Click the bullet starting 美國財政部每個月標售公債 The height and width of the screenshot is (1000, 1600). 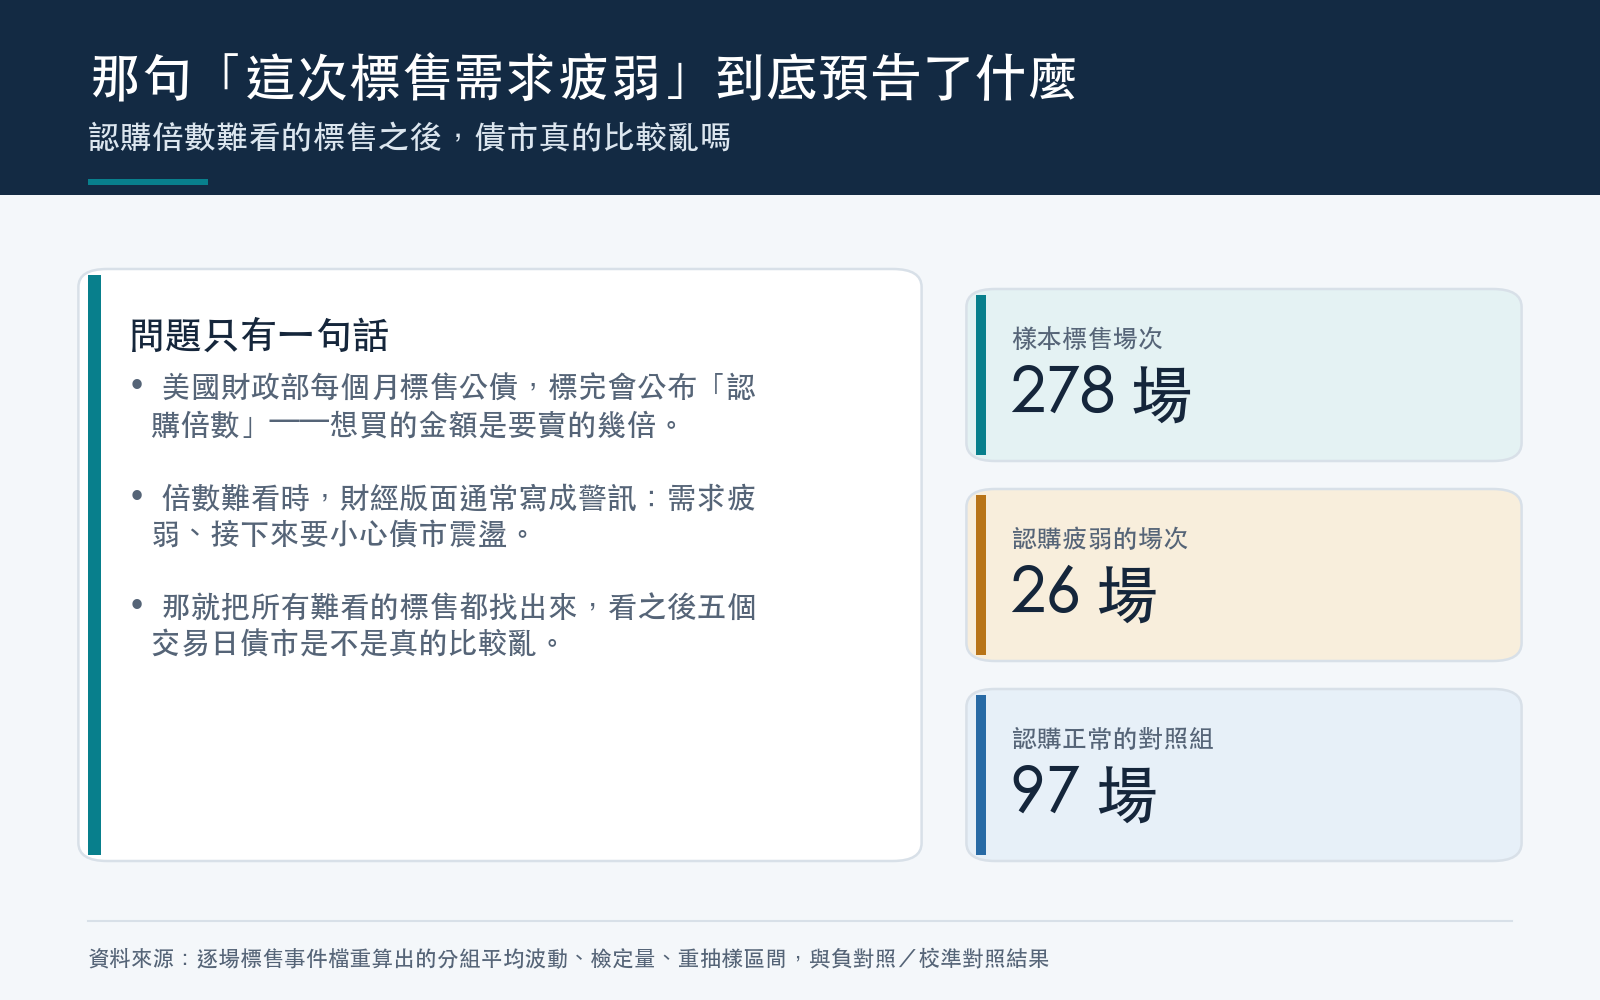443,406
